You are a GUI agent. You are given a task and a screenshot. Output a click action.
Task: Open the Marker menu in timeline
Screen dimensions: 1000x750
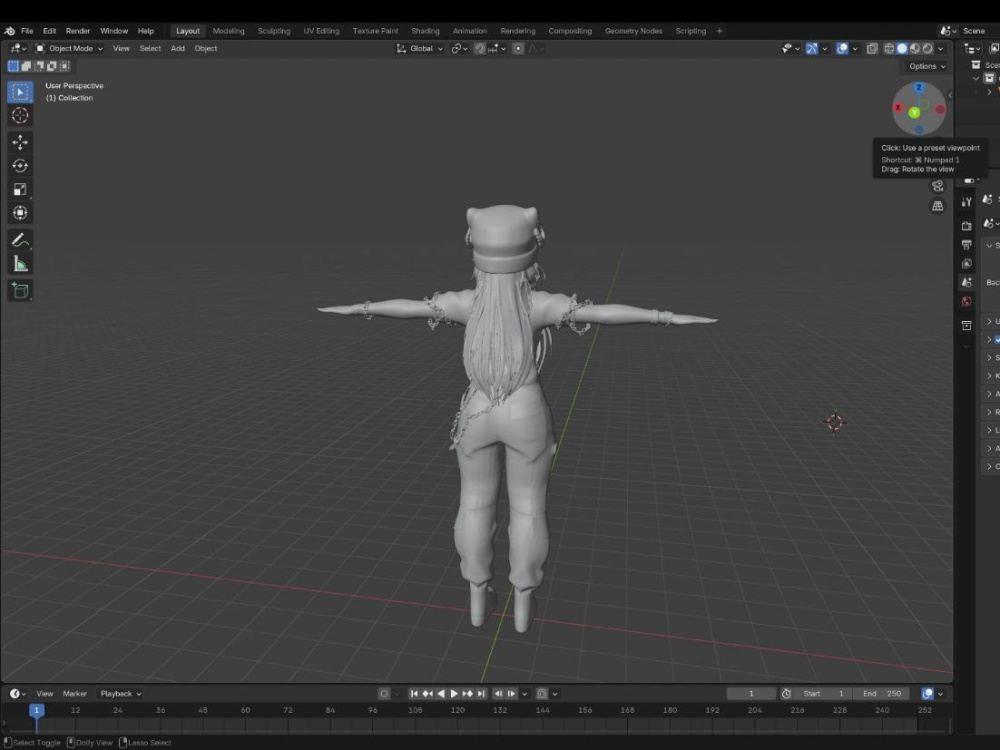coord(75,694)
